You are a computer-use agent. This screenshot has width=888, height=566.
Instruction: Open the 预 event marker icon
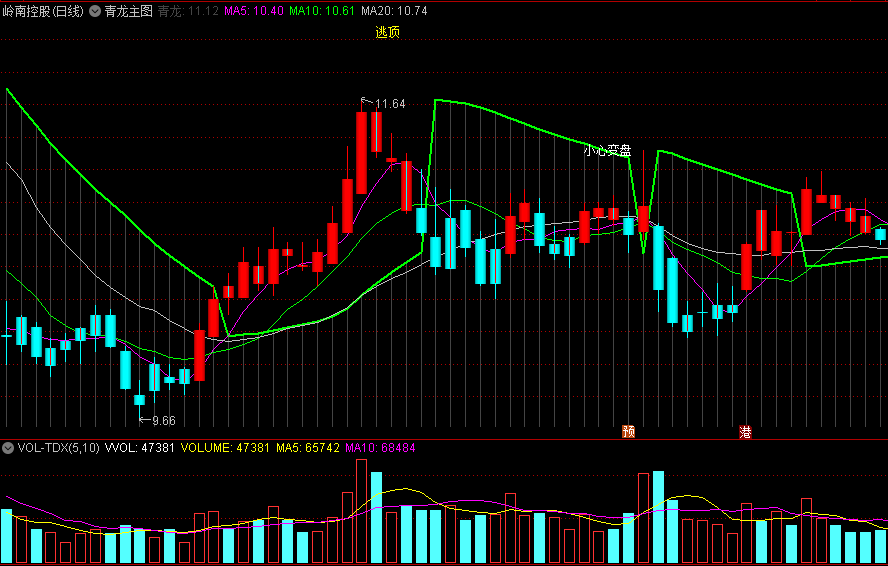[629, 432]
